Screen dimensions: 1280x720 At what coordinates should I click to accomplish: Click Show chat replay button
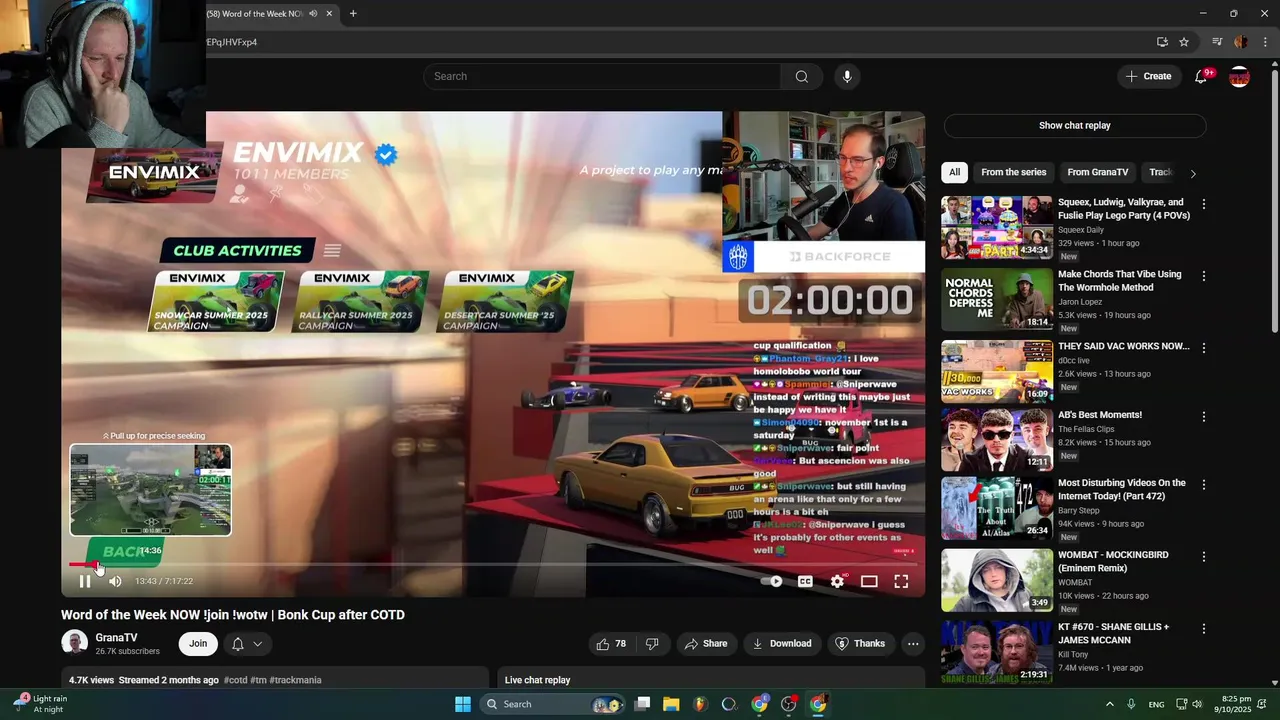[1075, 125]
